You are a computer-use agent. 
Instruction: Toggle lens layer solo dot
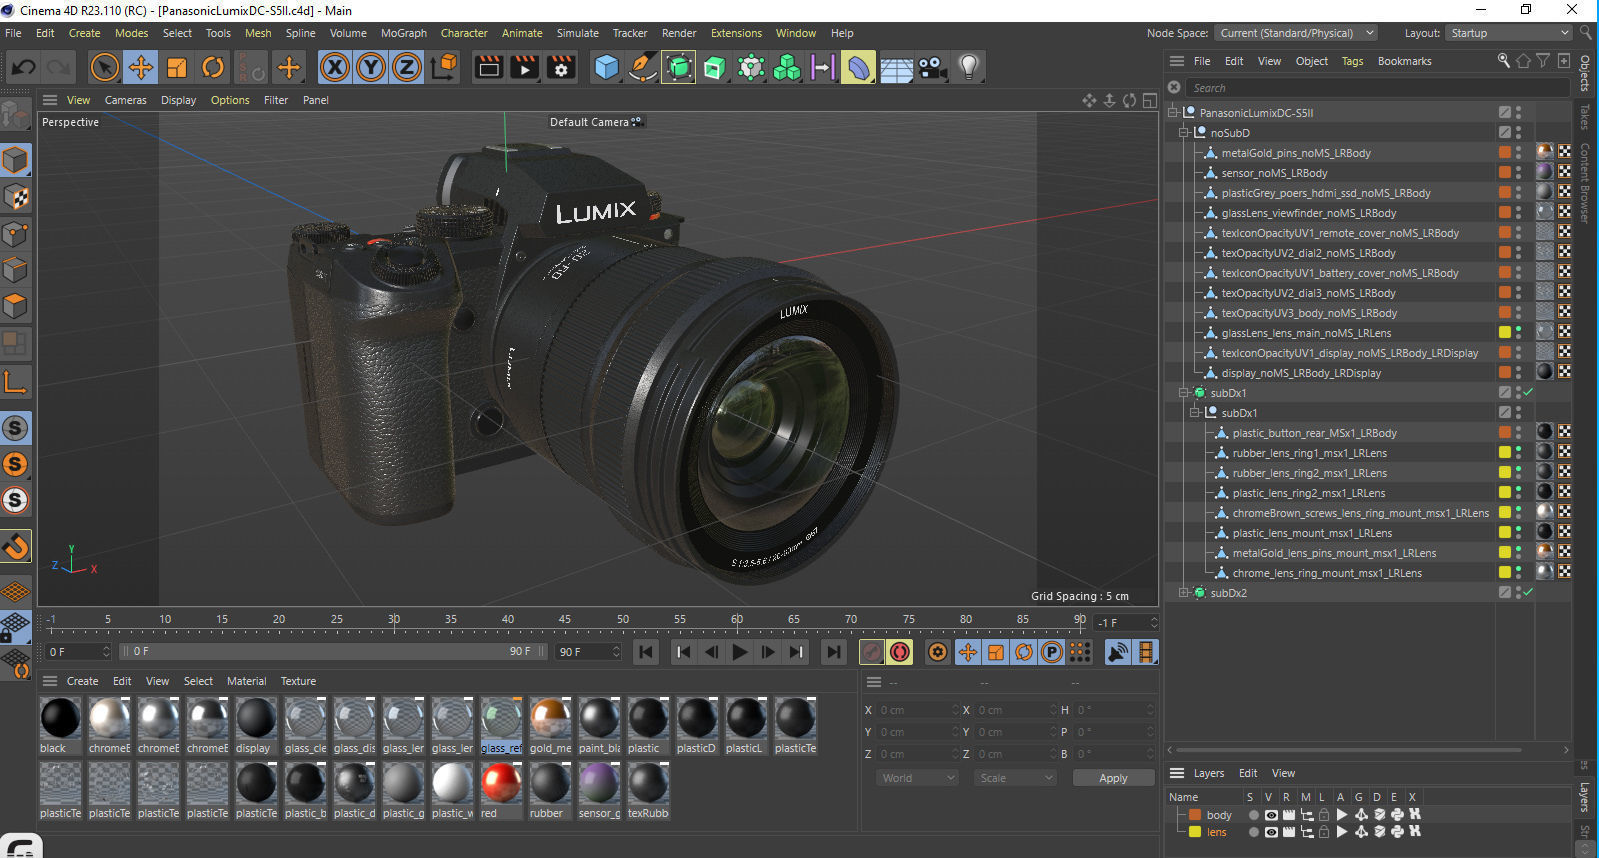pyautogui.click(x=1254, y=832)
